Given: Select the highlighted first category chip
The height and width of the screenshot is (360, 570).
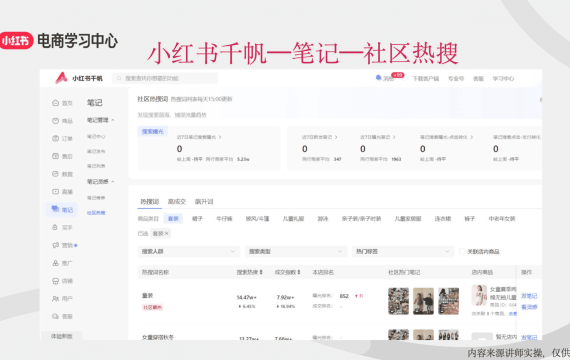Looking at the screenshot, I should pos(173,219).
